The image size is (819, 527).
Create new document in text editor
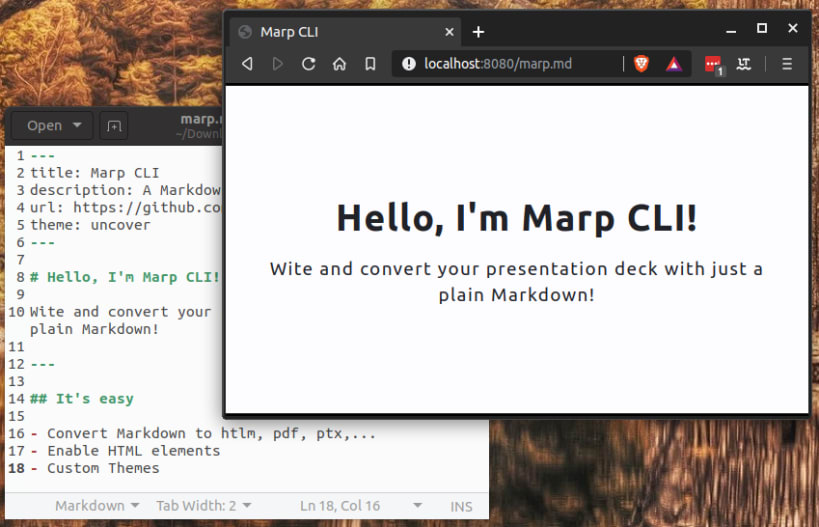114,125
